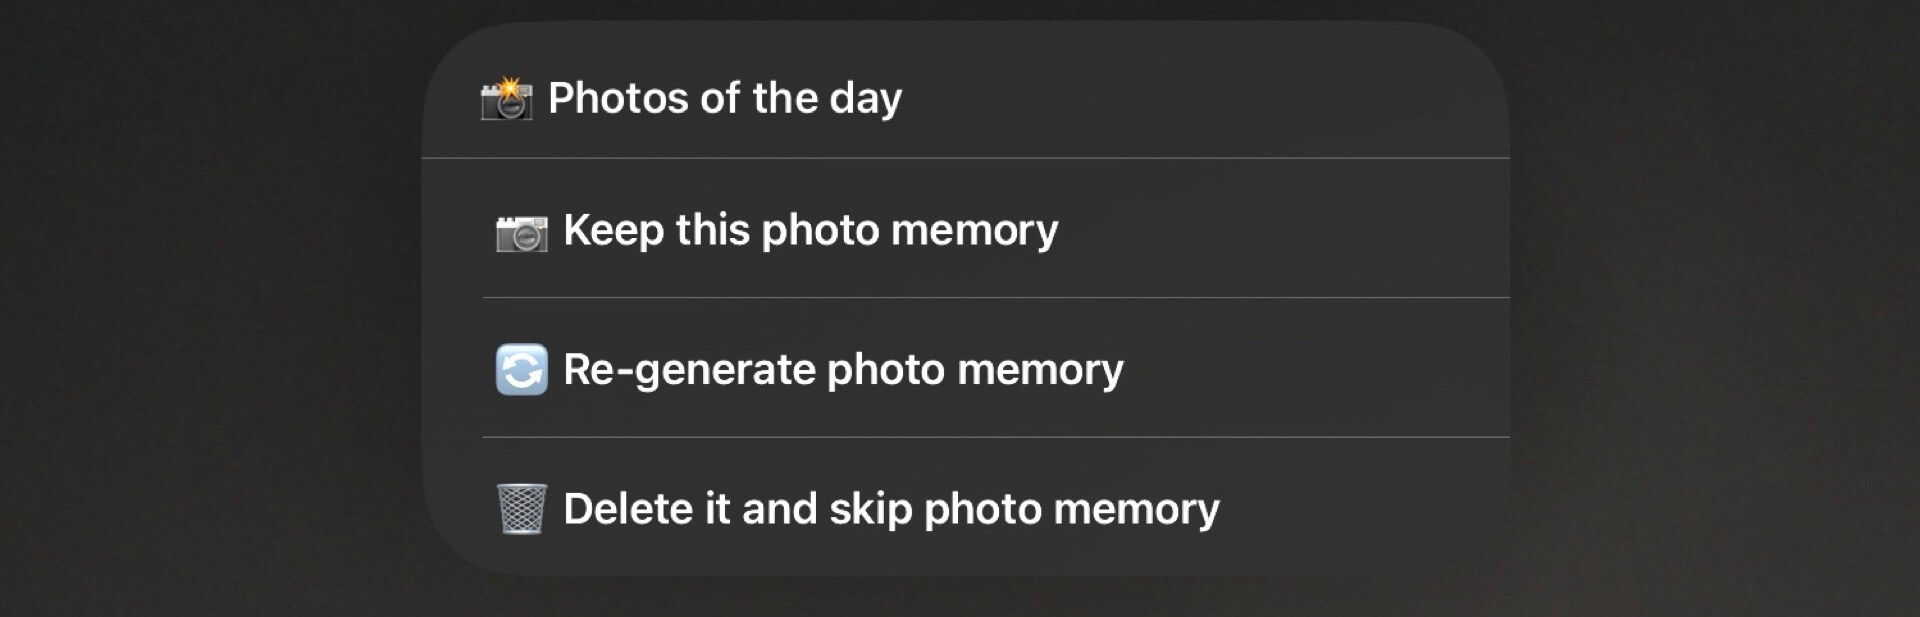The image size is (1920, 617).
Task: Tap the gray camera emoji to keep memory
Action: coord(521,231)
